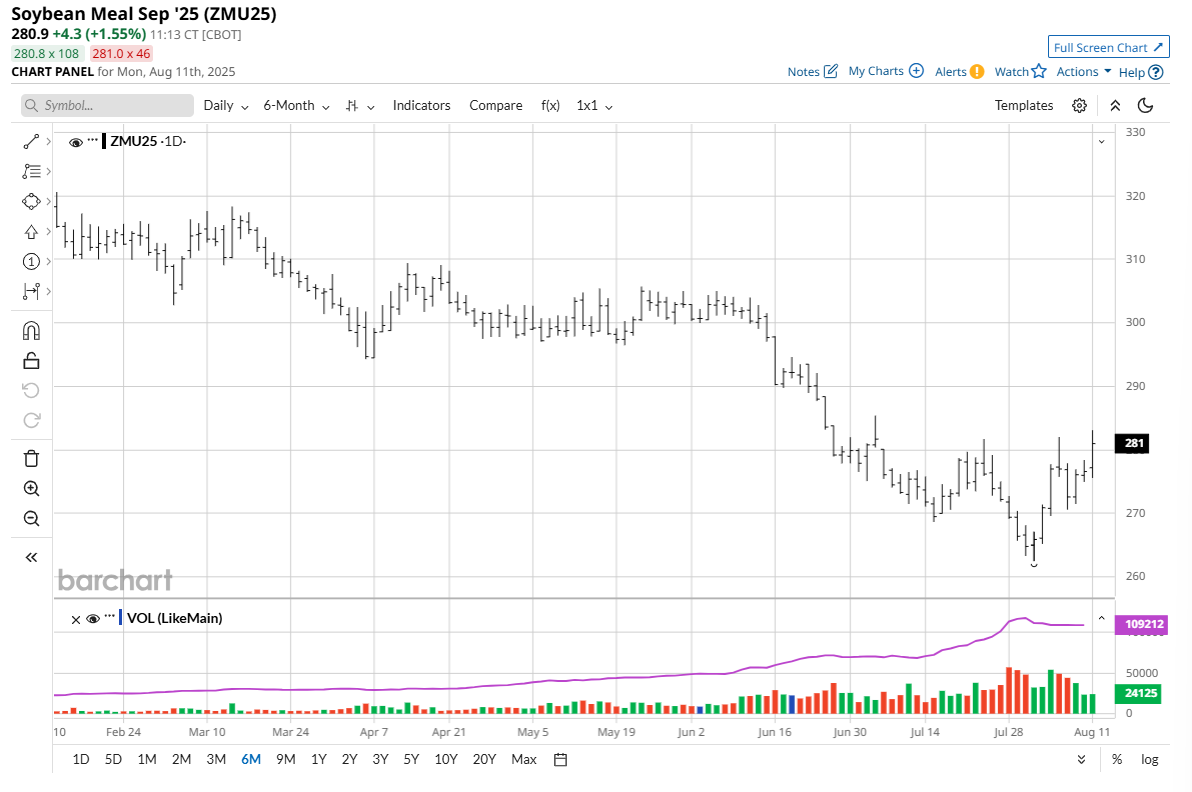Toggle magnet snap mode

point(31,331)
